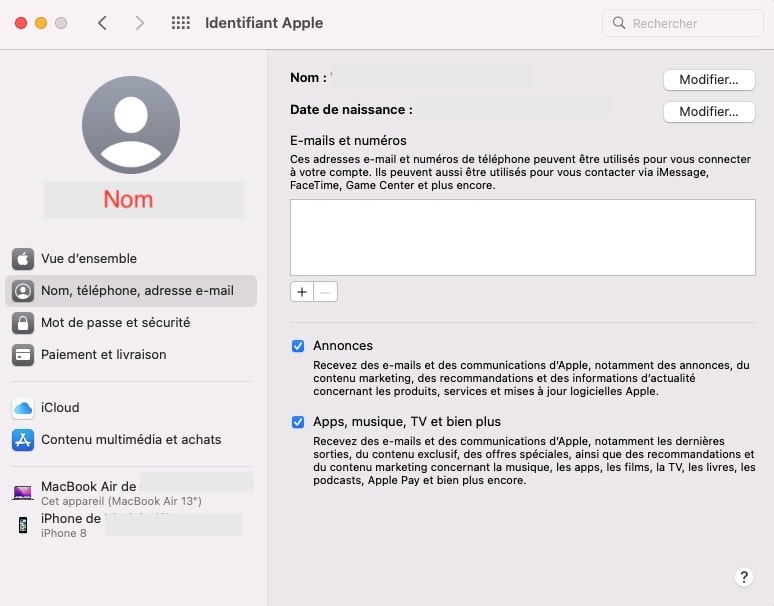This screenshot has width=774, height=606.
Task: Add an email or number with plus
Action: [x=302, y=292]
